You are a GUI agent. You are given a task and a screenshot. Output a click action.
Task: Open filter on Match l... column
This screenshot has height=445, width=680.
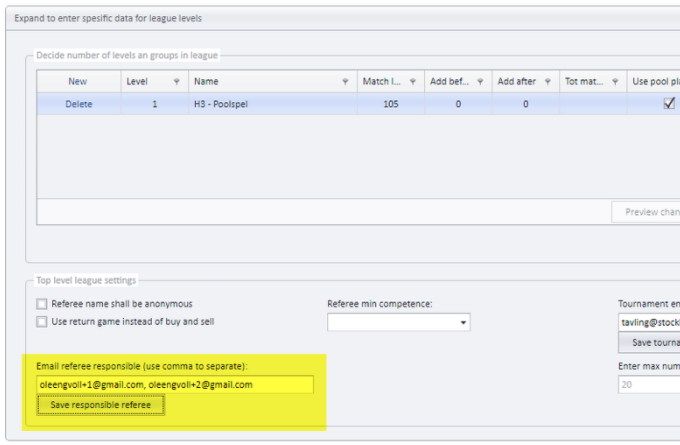(413, 82)
